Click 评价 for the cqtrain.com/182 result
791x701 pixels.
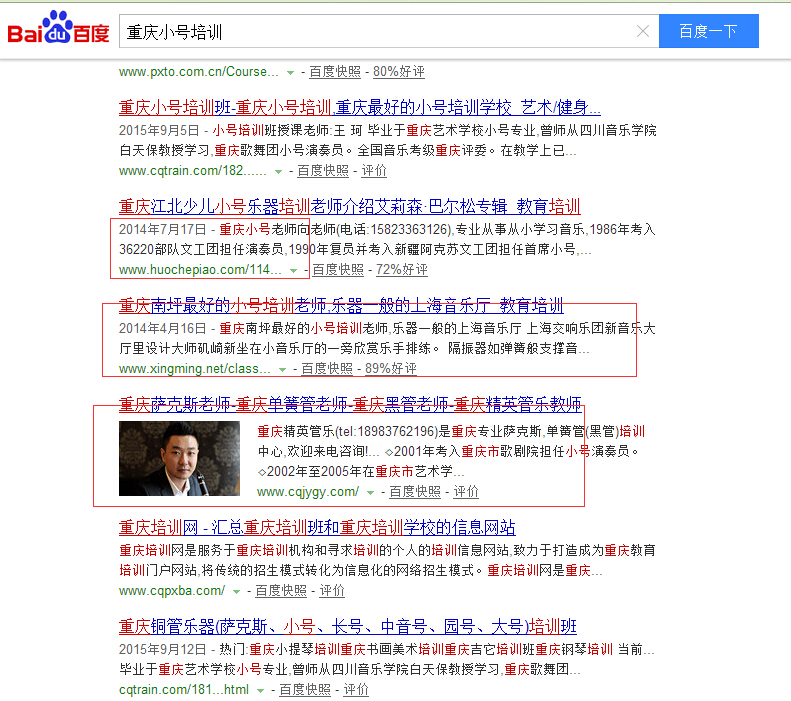pyautogui.click(x=374, y=171)
